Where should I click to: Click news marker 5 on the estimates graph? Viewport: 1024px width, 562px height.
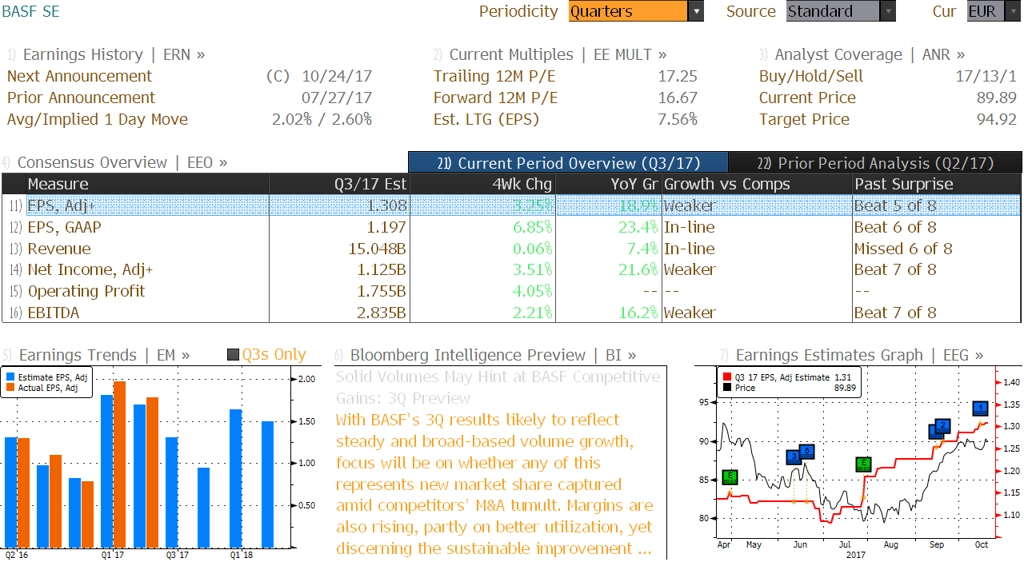click(x=807, y=450)
